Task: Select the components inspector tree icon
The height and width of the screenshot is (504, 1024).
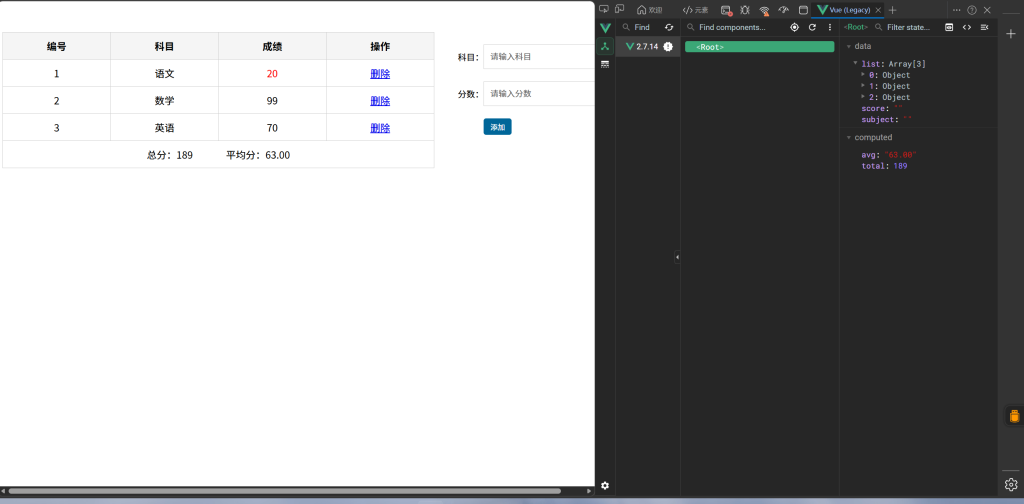Action: [605, 46]
